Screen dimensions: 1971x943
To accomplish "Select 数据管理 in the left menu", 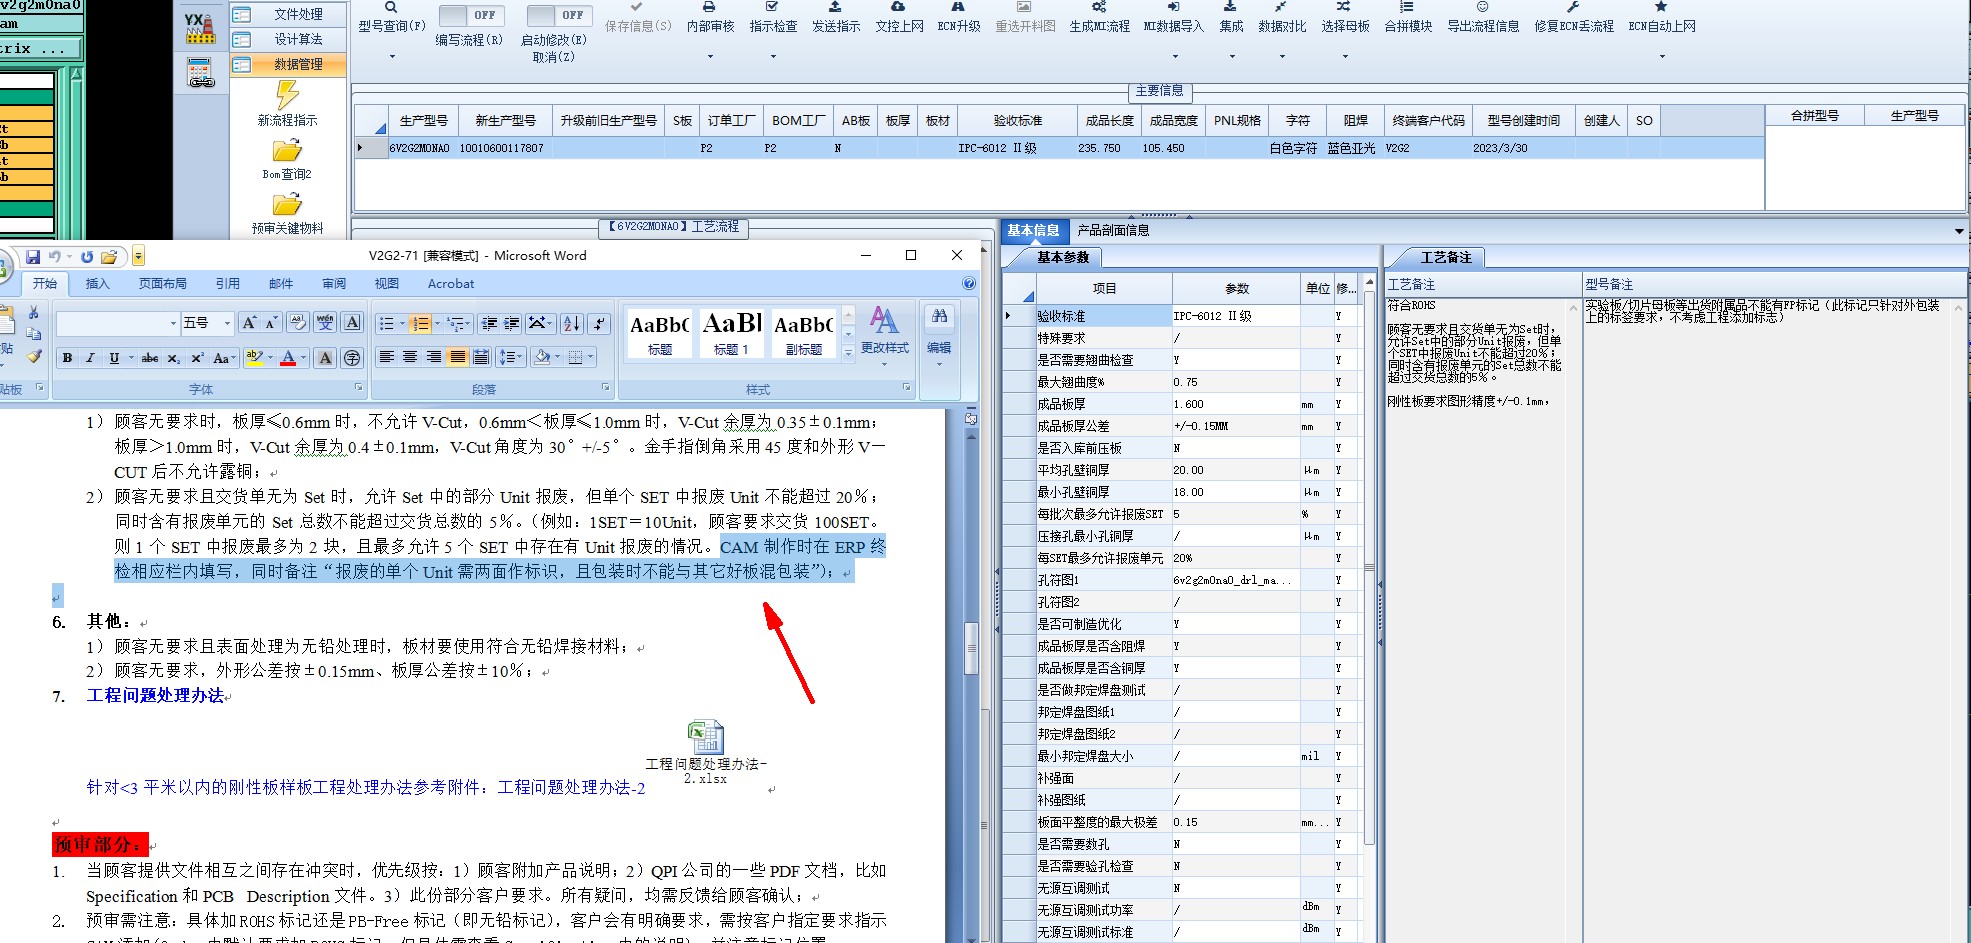I will pyautogui.click(x=289, y=64).
